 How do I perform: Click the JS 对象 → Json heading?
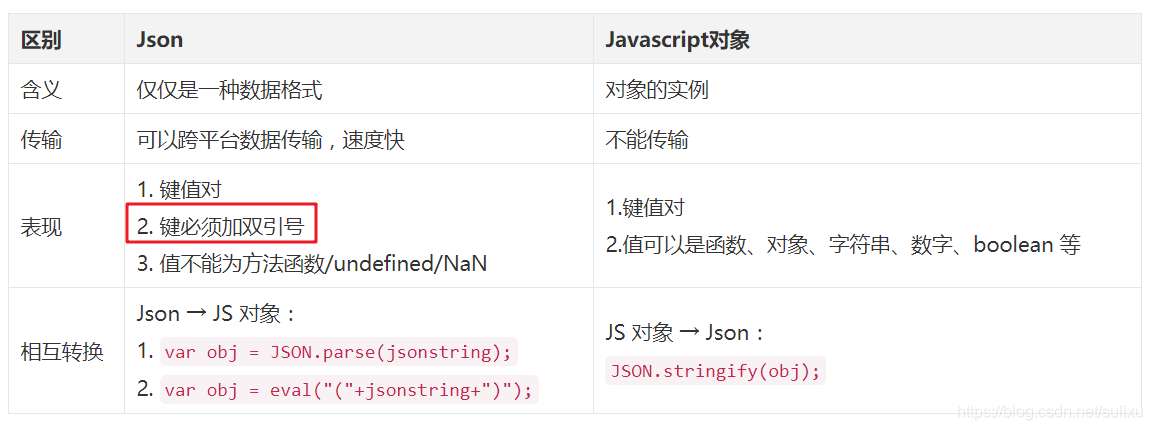point(685,333)
